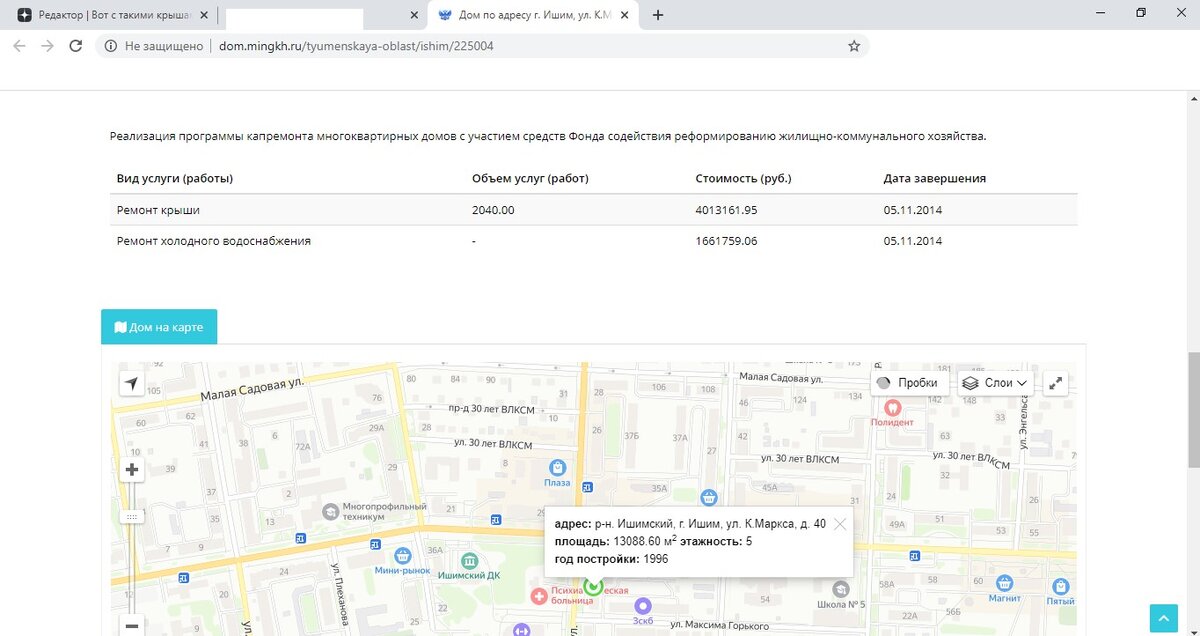Switch to the Редактор browser tab
The width and height of the screenshot is (1200, 636).
click(x=110, y=15)
